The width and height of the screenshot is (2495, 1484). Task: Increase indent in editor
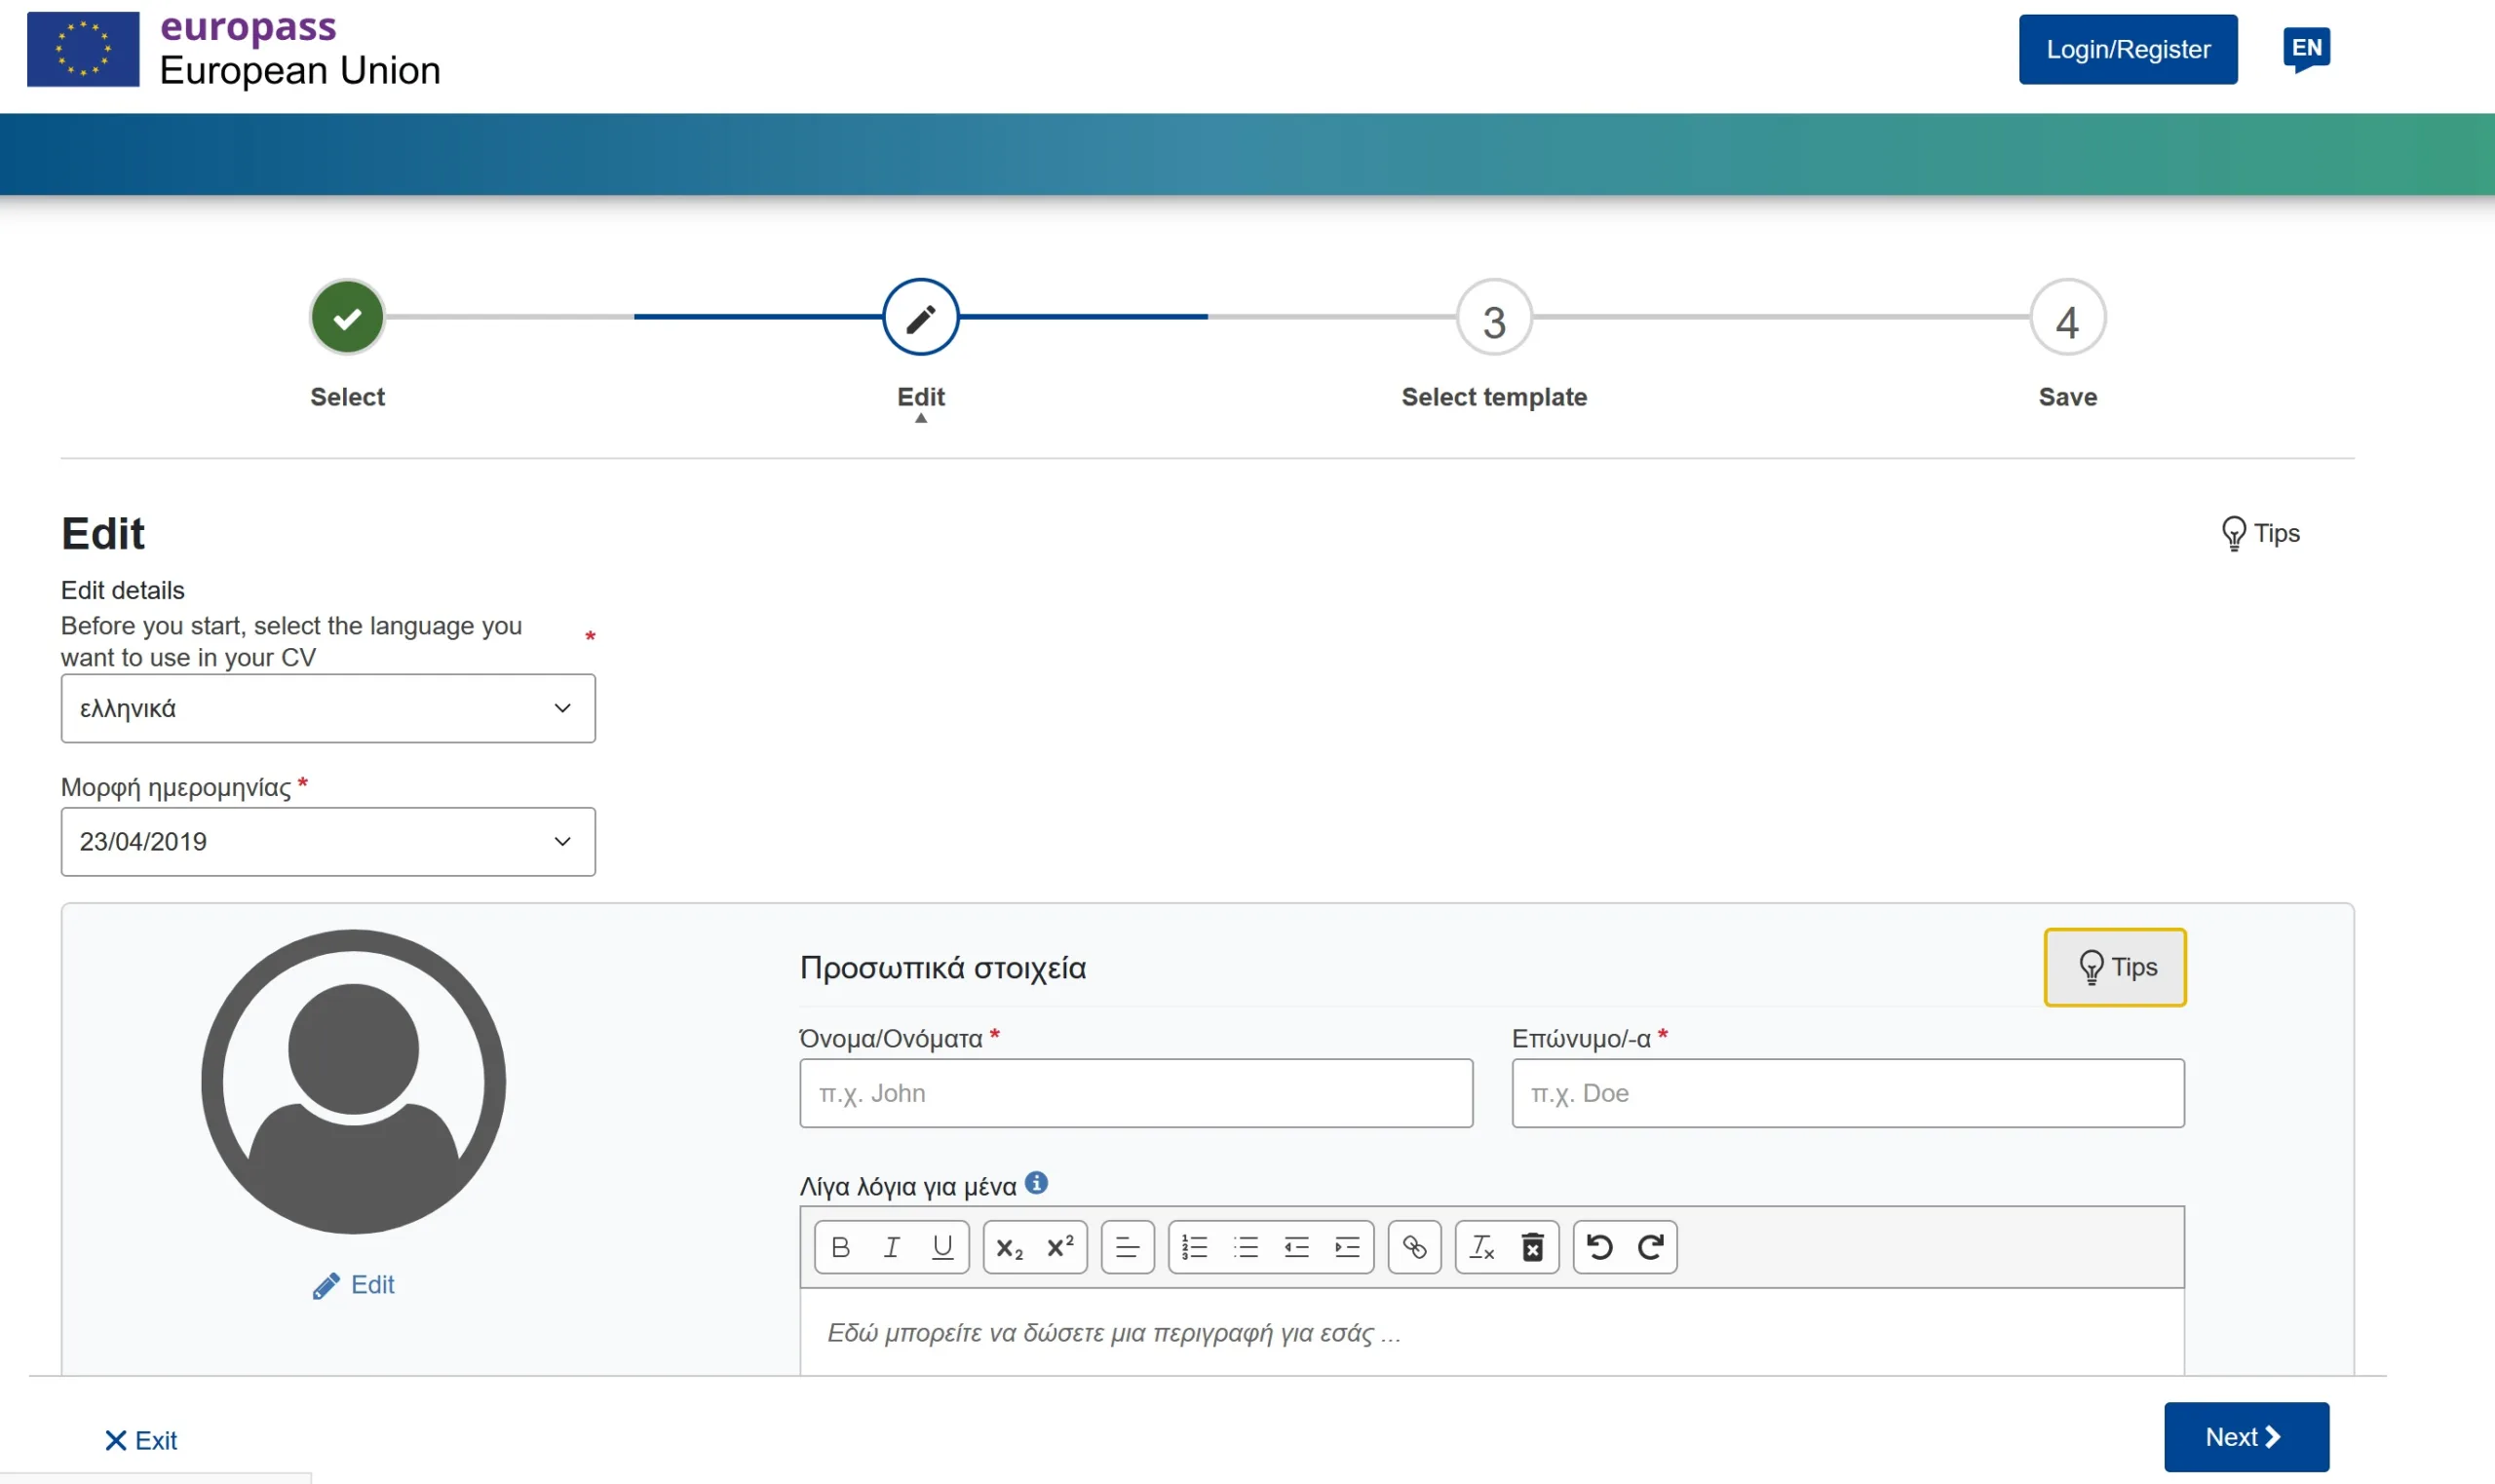tap(1348, 1247)
